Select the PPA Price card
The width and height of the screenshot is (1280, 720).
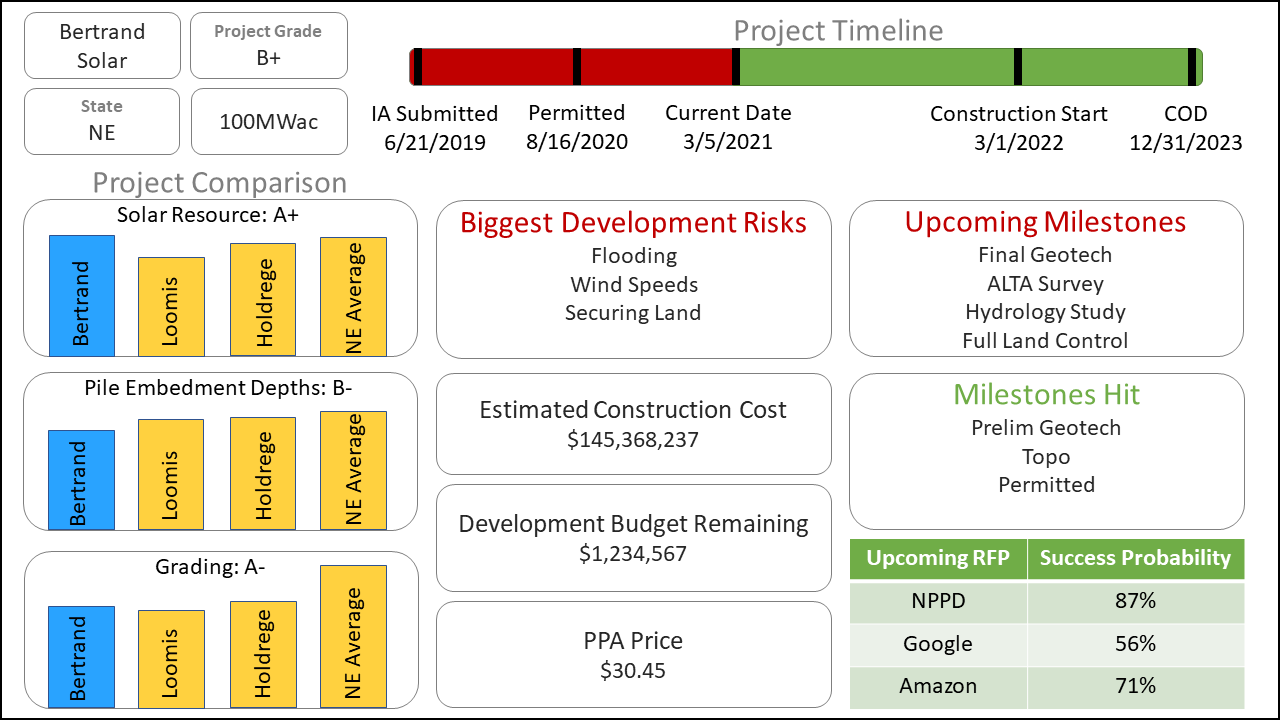pyautogui.click(x=633, y=654)
